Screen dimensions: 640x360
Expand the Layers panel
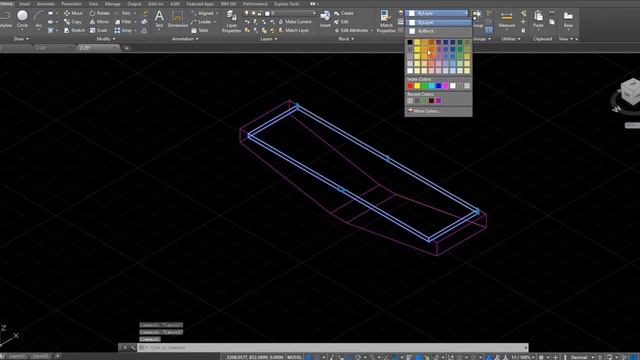[269, 39]
